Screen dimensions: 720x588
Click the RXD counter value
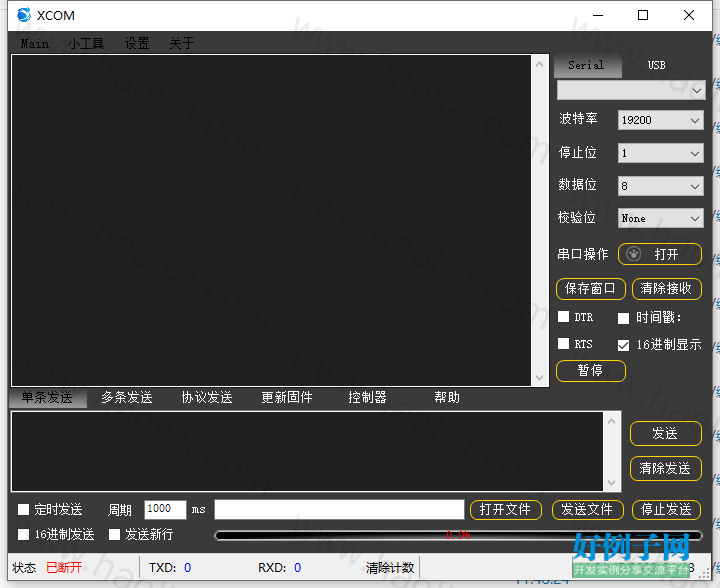pyautogui.click(x=298, y=568)
